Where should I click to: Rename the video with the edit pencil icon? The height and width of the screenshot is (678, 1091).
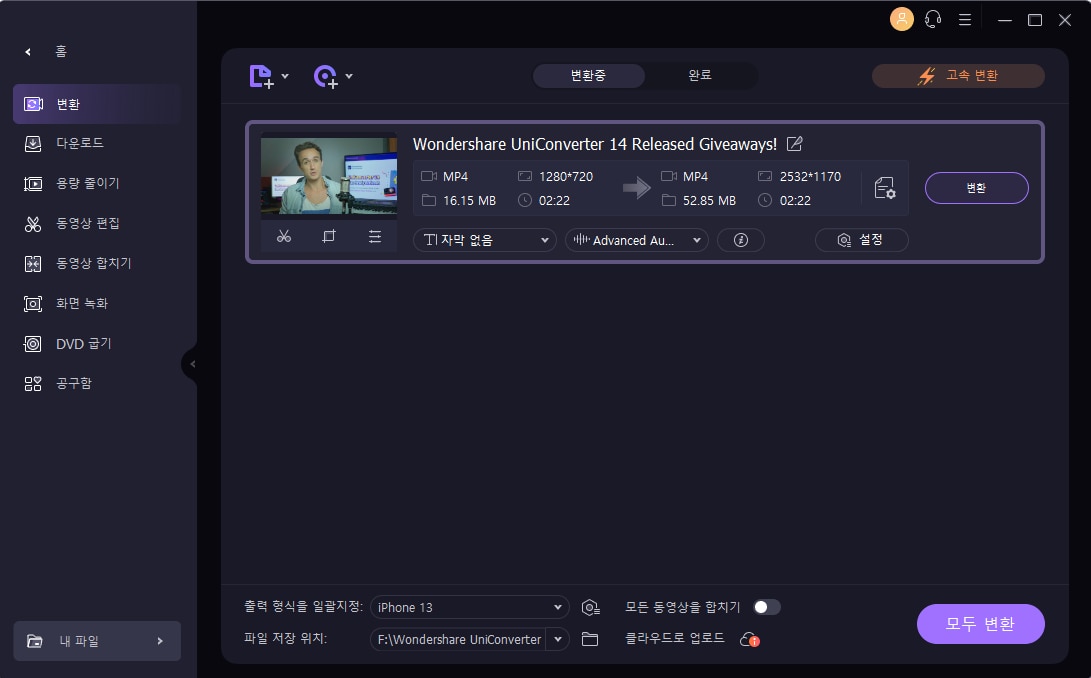795,144
